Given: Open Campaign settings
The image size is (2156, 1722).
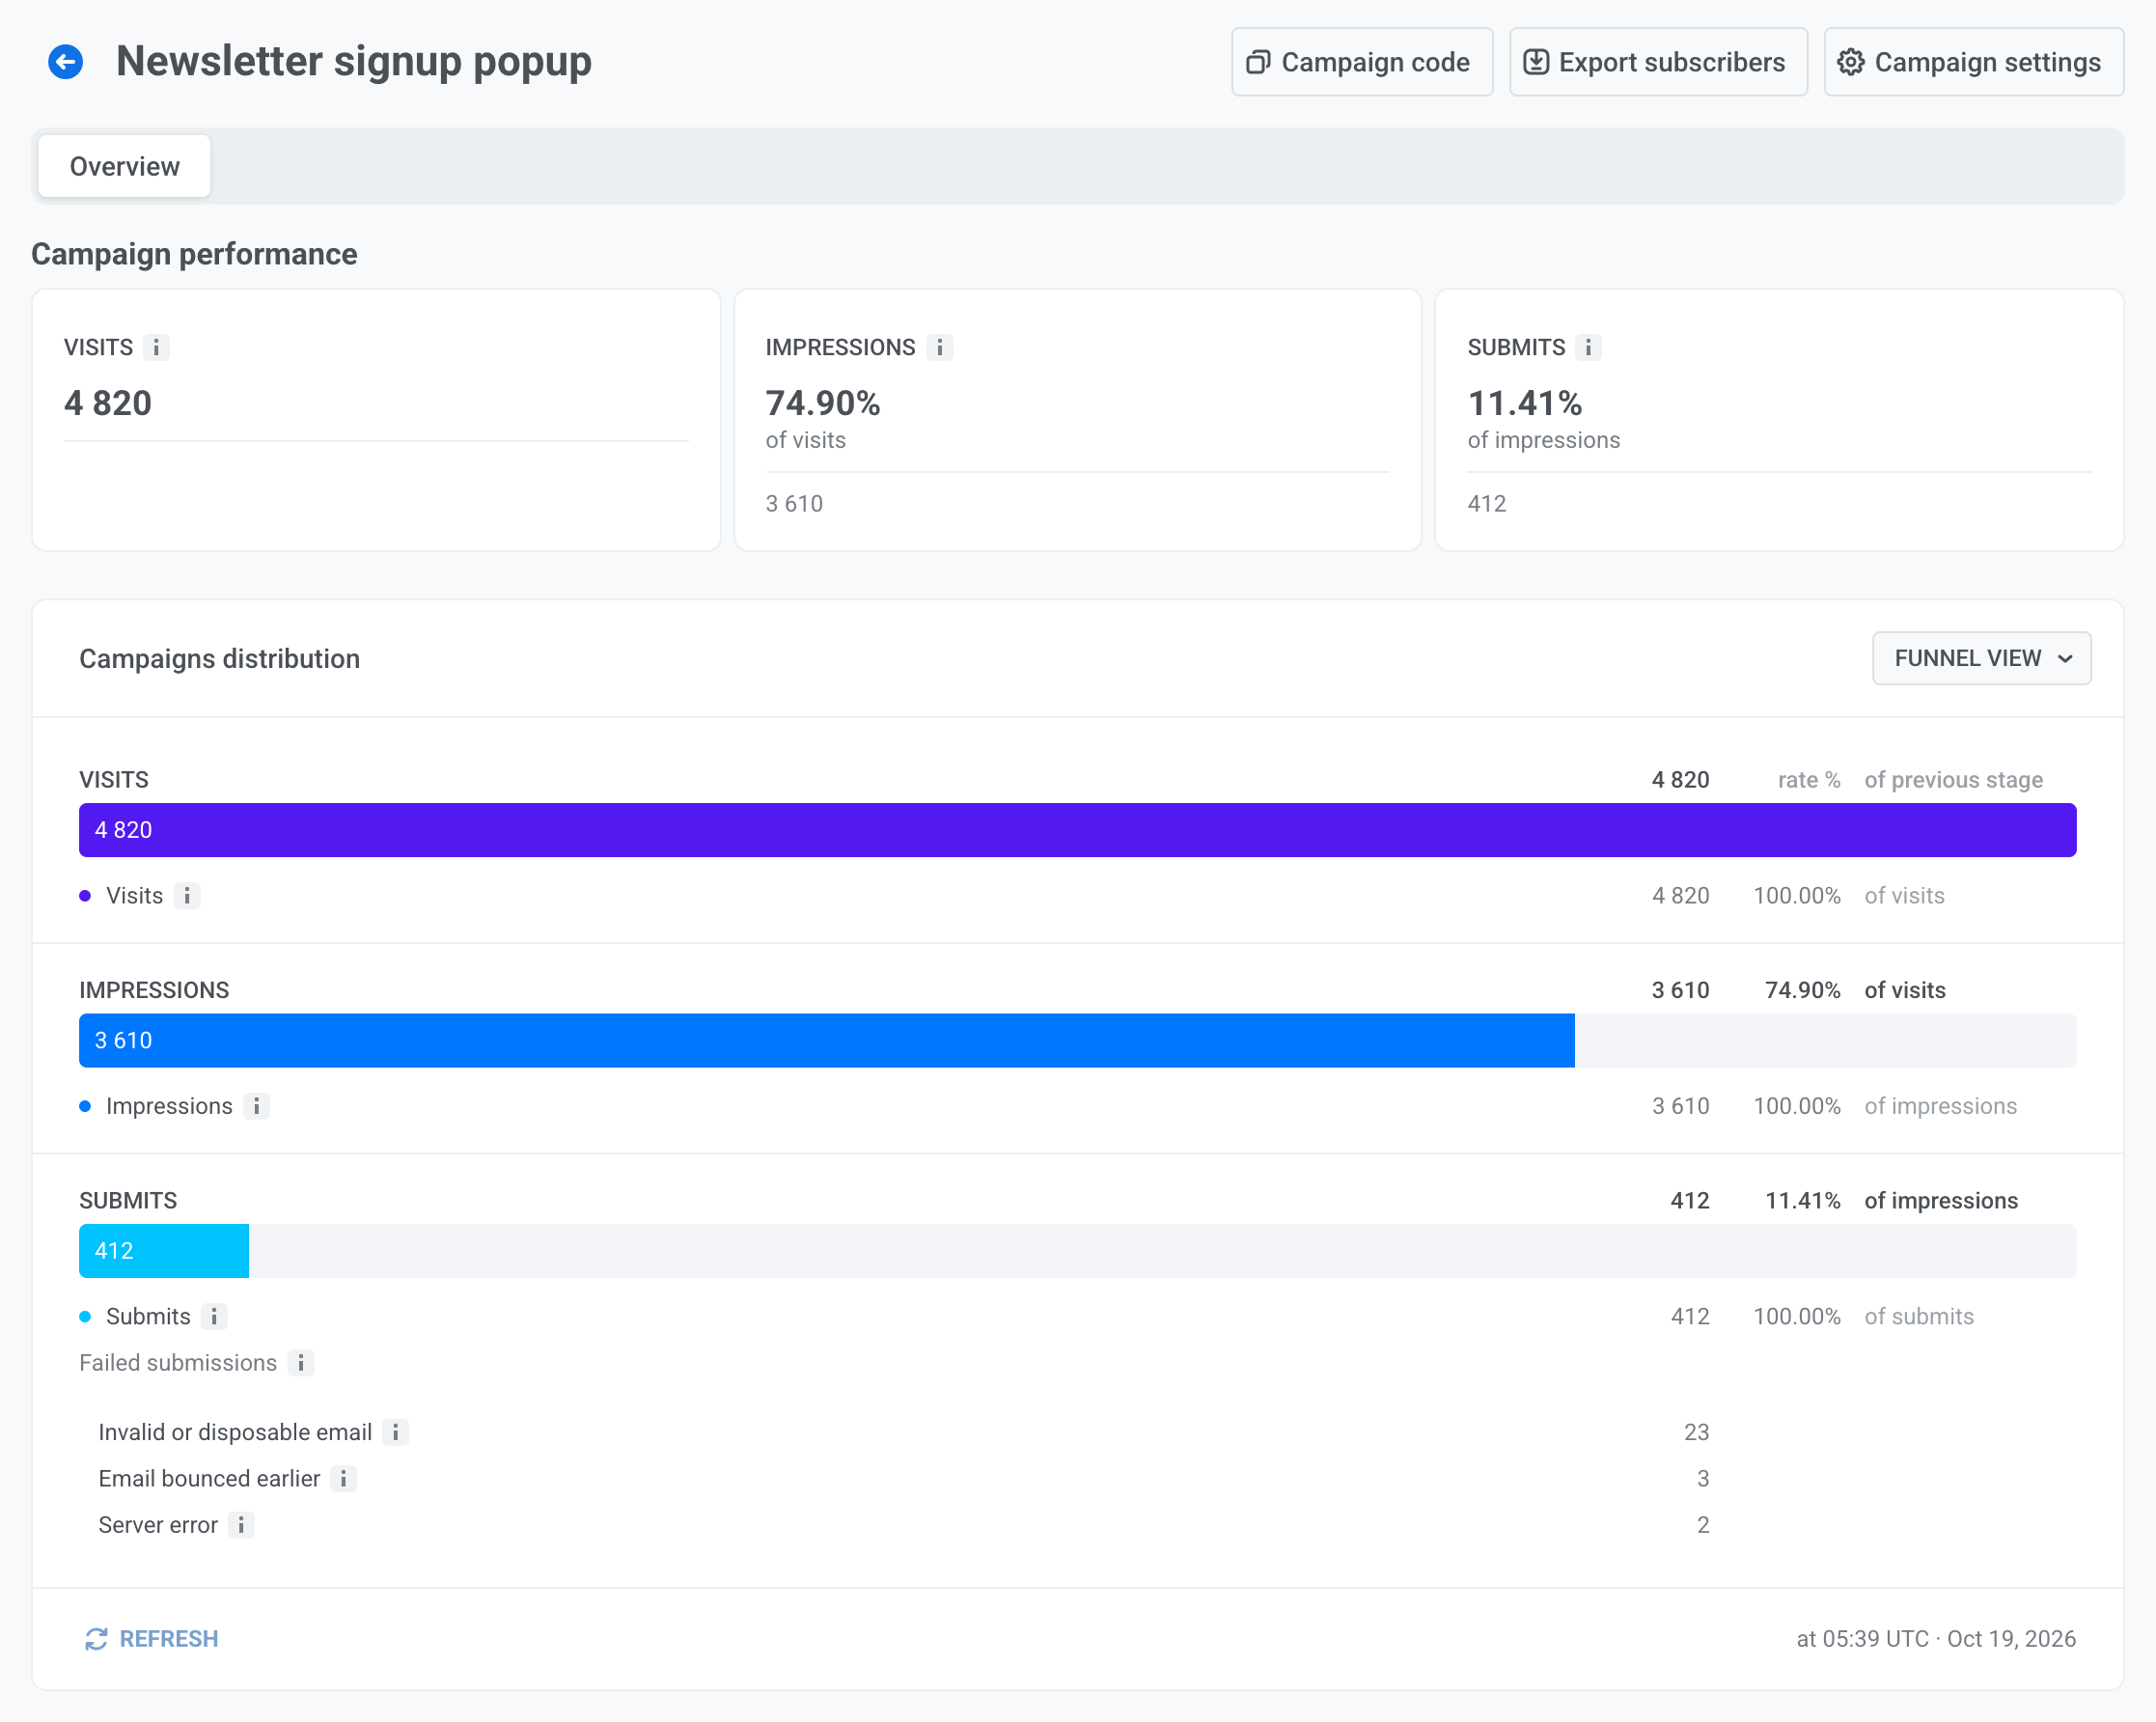Looking at the screenshot, I should tap(1974, 62).
